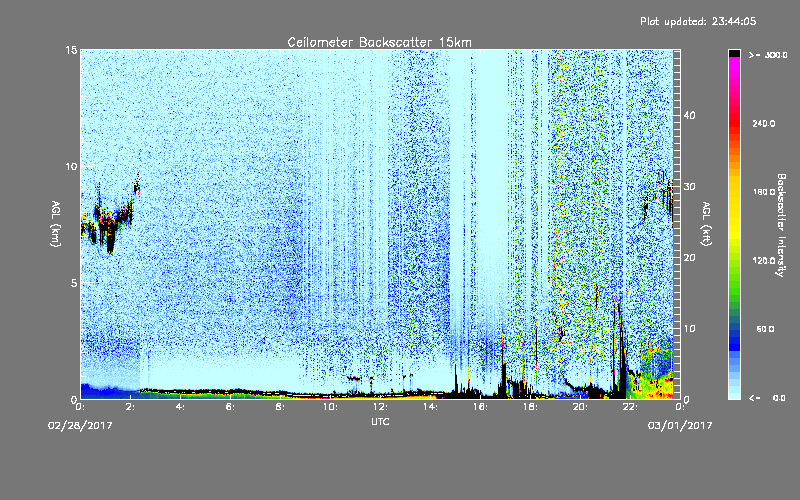This screenshot has height=500, width=800.
Task: Click the '180.0' colorbar value
Action: (764, 192)
